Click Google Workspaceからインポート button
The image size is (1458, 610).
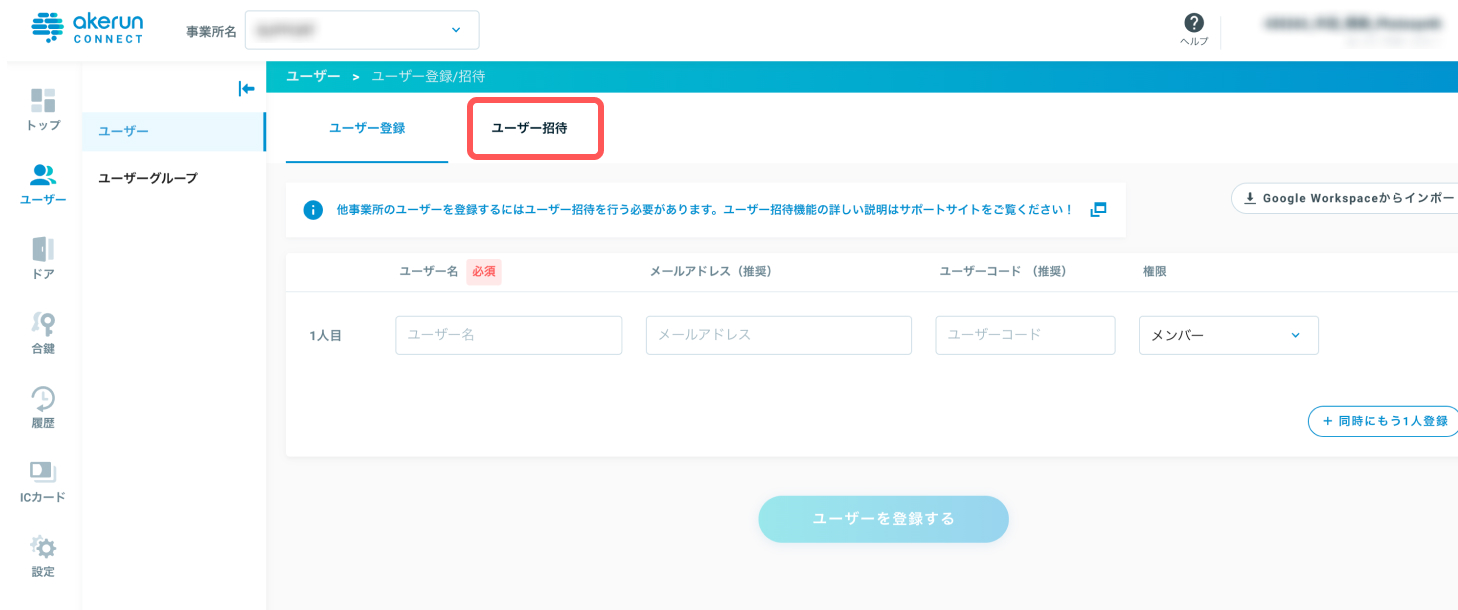pos(1344,198)
